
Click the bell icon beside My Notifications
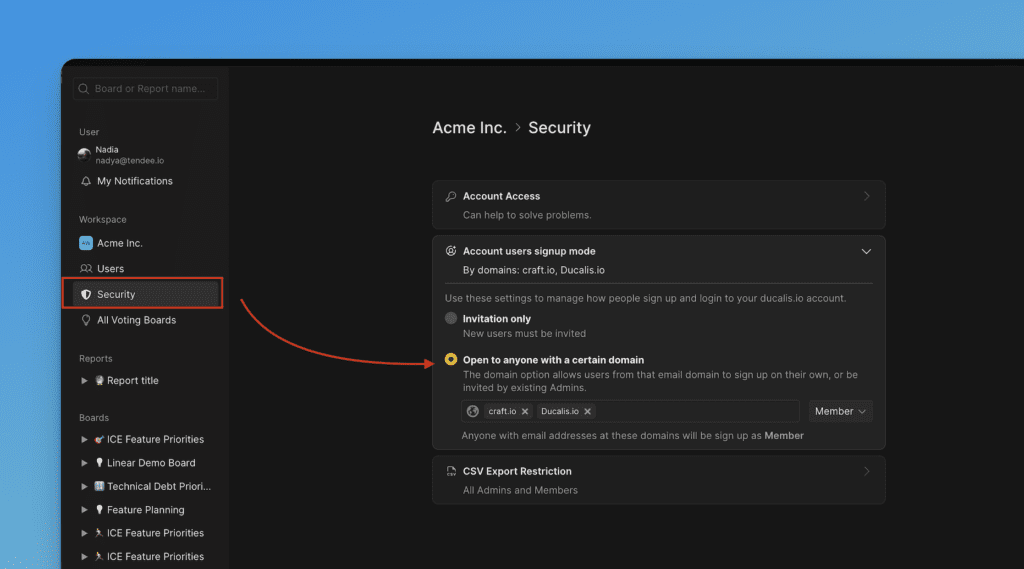click(x=86, y=181)
